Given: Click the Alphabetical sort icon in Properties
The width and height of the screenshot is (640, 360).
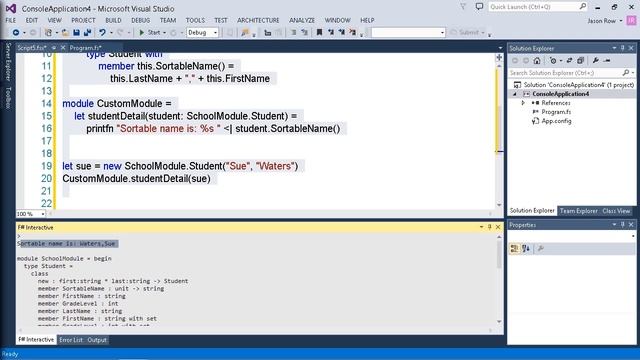Looking at the screenshot, I should tap(526, 248).
